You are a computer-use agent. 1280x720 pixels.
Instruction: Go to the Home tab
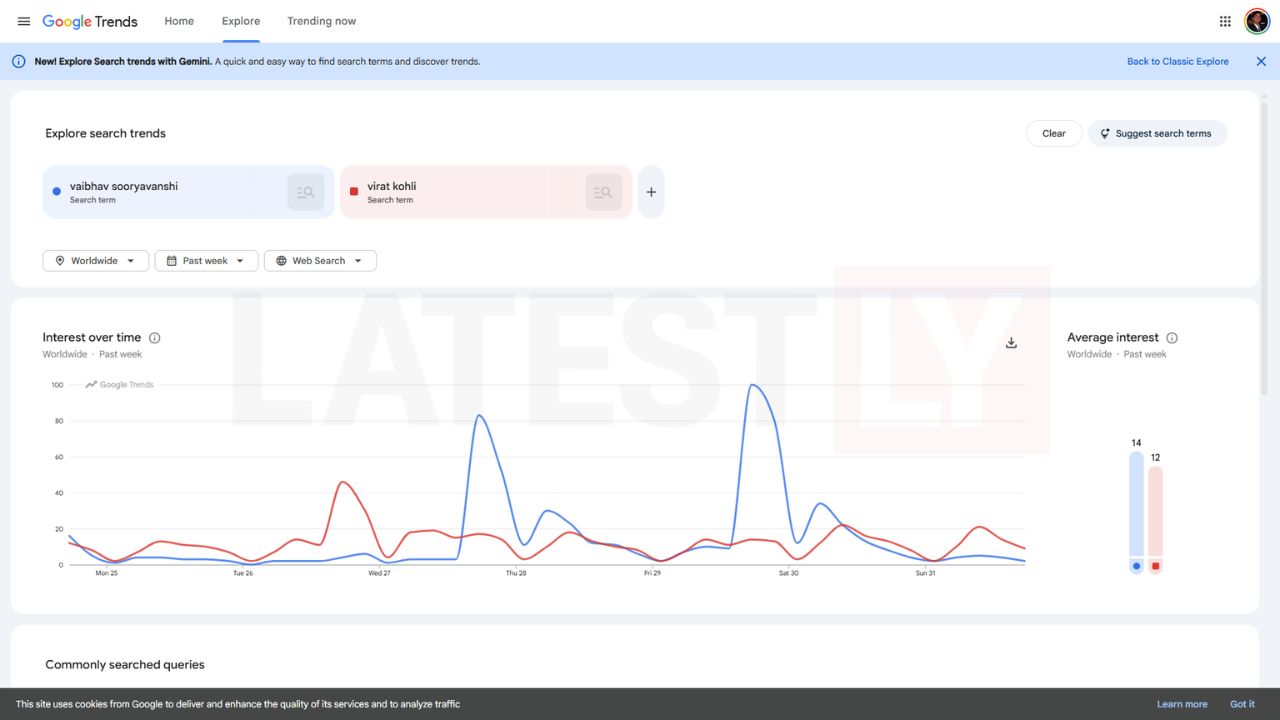pyautogui.click(x=179, y=21)
